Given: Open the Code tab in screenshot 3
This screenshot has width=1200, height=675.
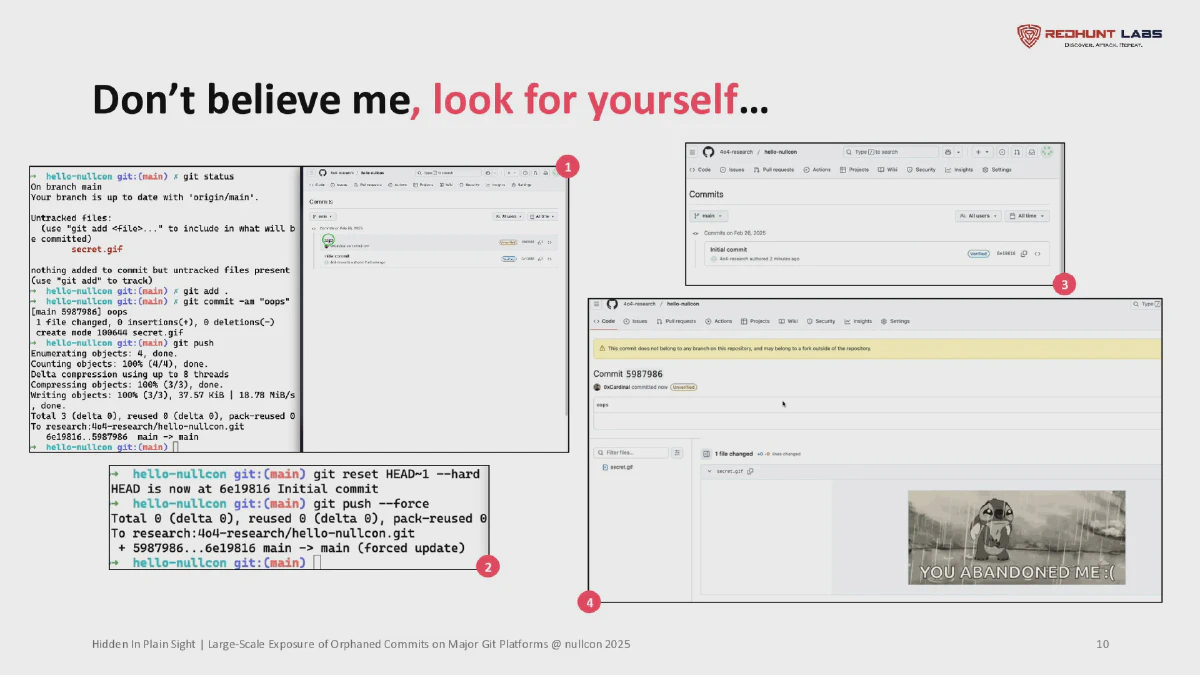Looking at the screenshot, I should click(700, 170).
